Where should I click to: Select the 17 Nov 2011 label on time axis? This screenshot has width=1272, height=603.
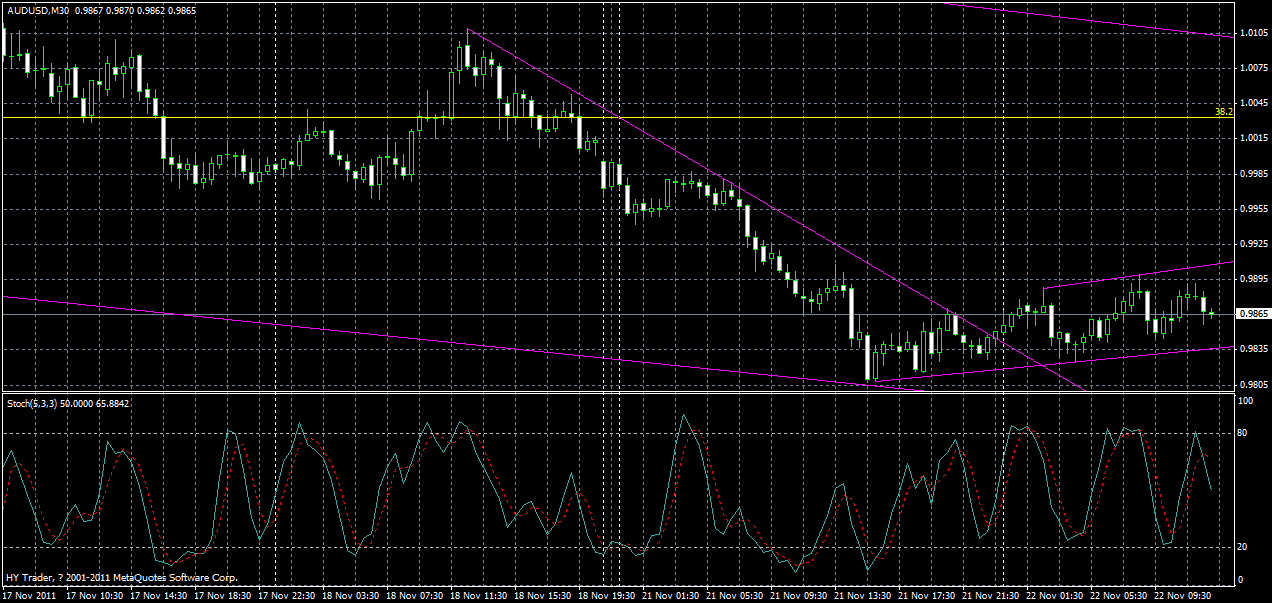point(30,594)
